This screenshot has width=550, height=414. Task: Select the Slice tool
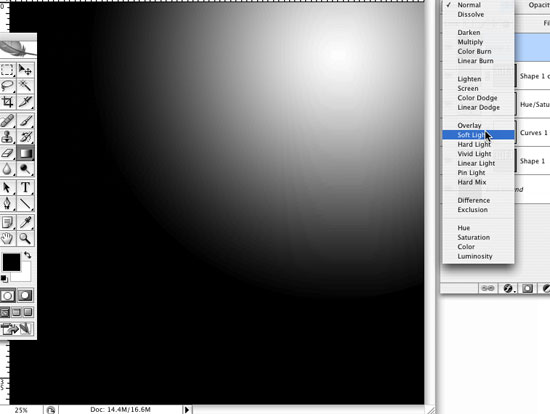tap(25, 101)
